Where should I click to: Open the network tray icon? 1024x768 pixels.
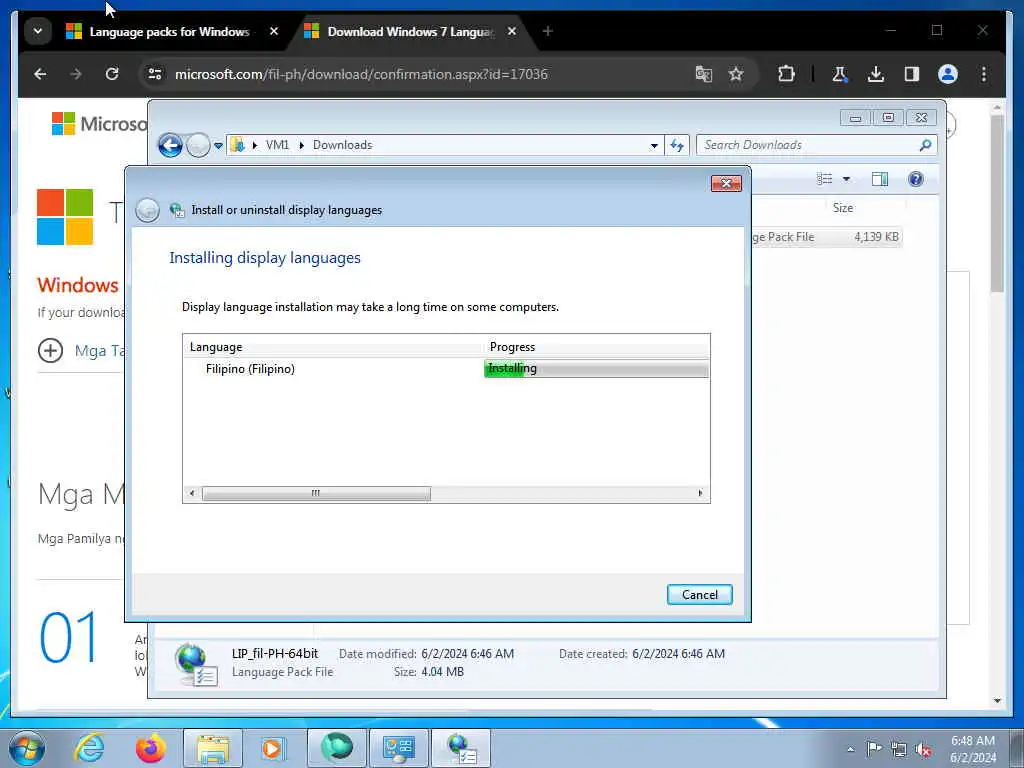pos(899,749)
